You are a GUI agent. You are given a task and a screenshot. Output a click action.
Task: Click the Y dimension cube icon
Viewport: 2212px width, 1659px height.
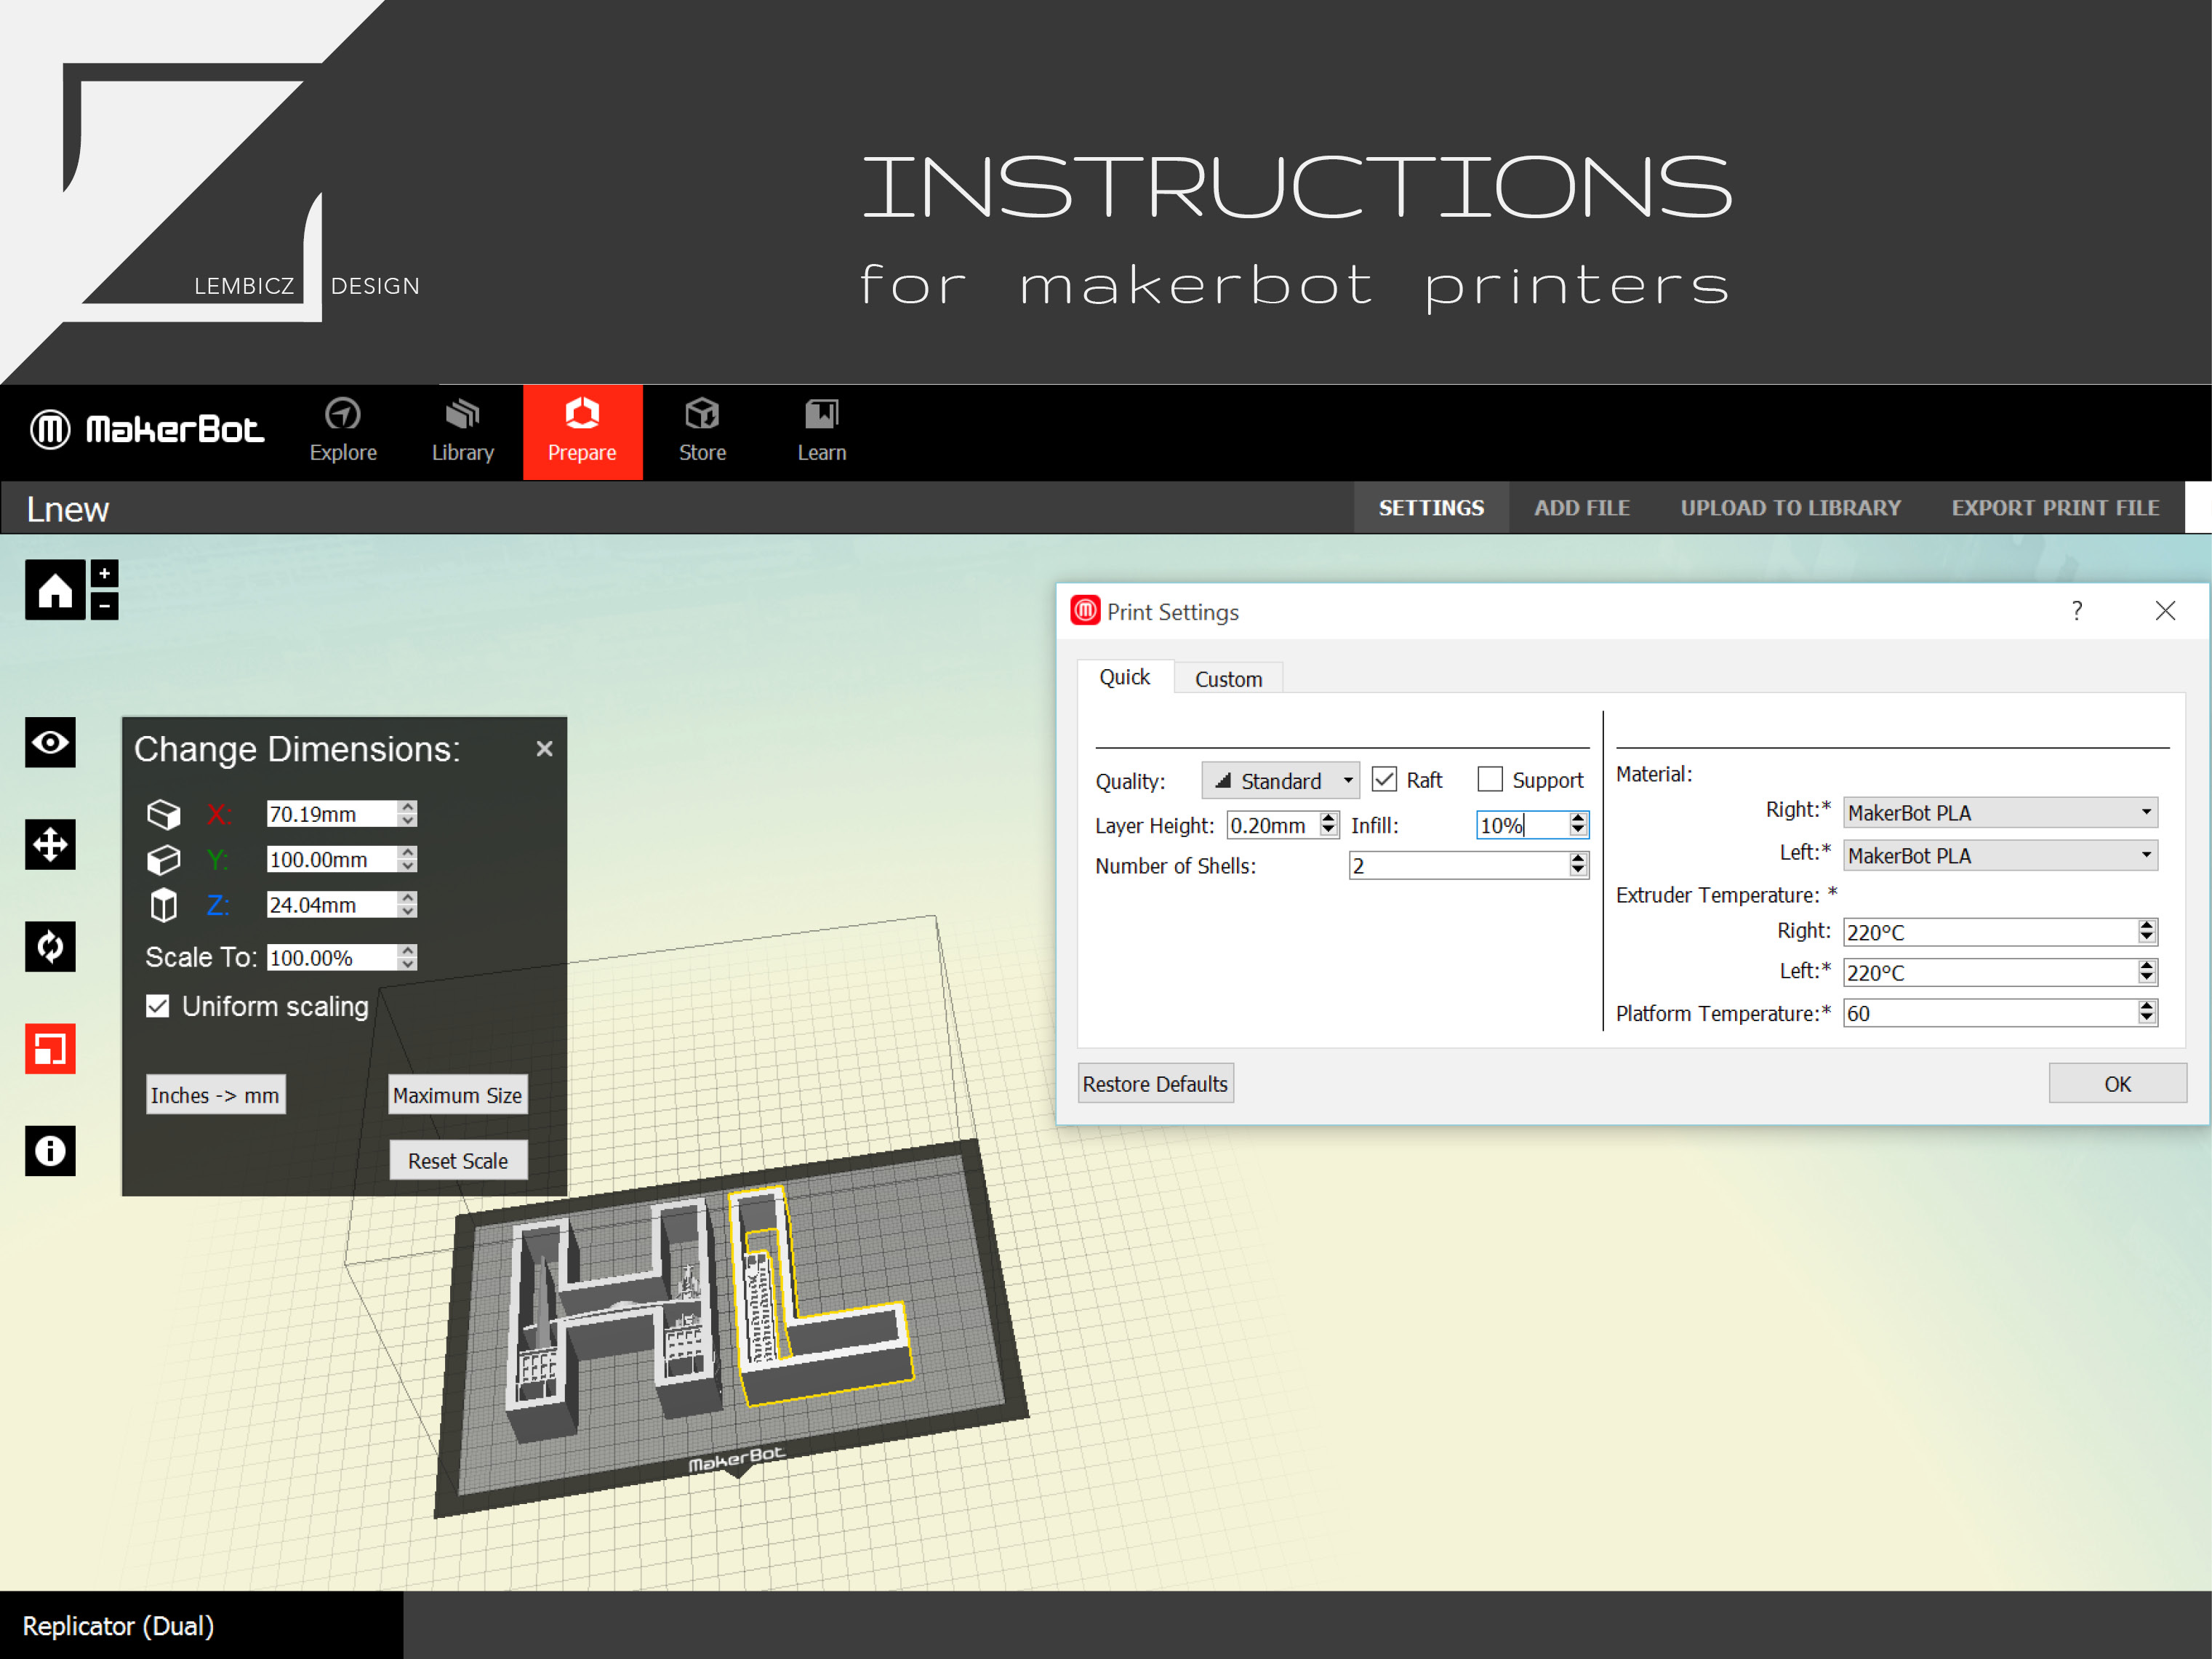point(164,860)
